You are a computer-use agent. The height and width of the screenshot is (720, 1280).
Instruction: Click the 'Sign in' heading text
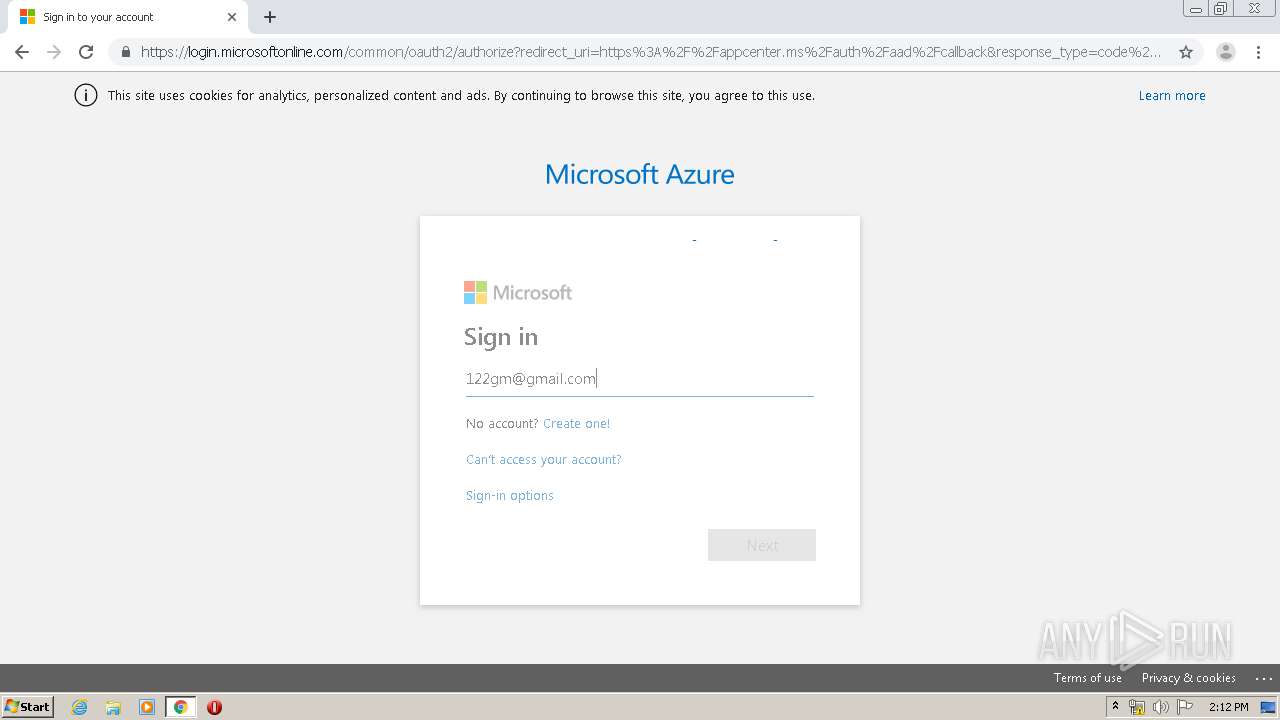pyautogui.click(x=501, y=337)
